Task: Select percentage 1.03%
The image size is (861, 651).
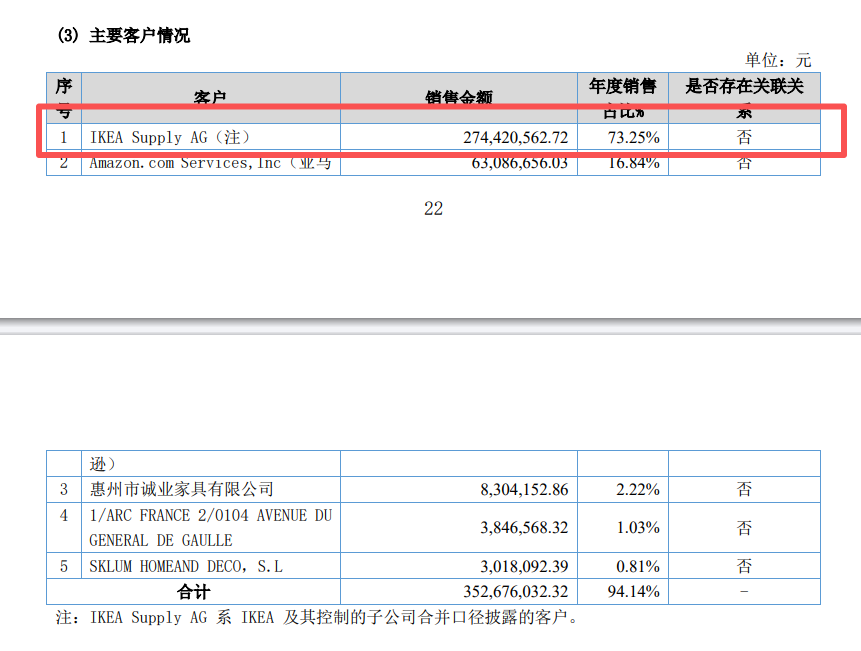Action: (x=637, y=528)
